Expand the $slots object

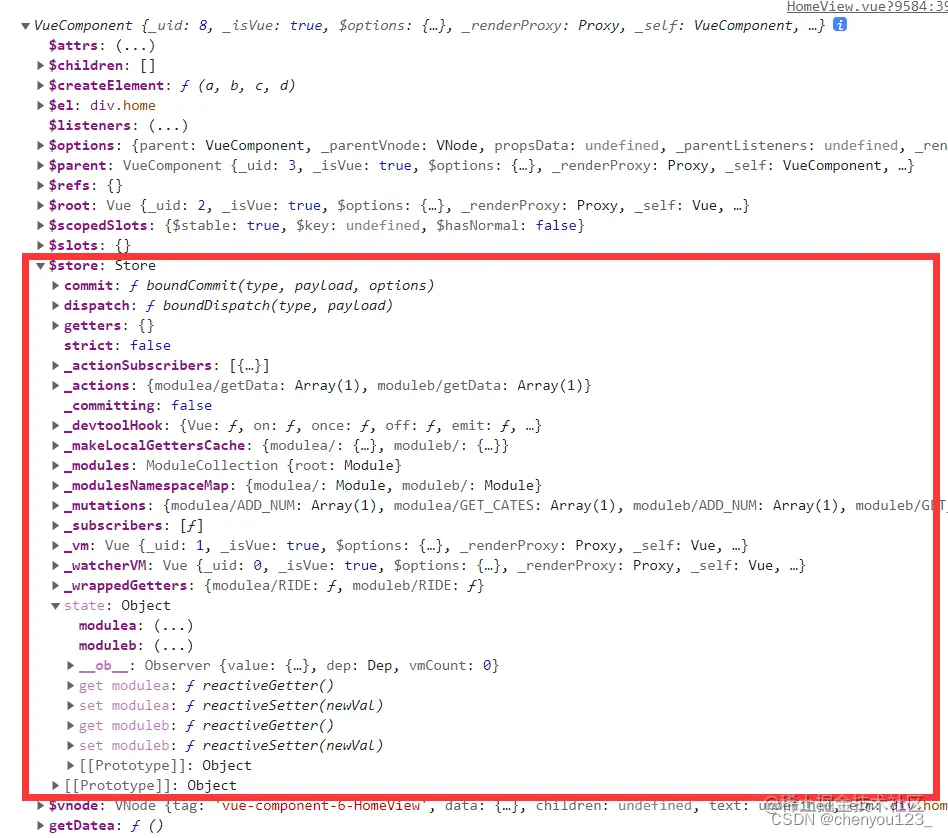(x=41, y=245)
